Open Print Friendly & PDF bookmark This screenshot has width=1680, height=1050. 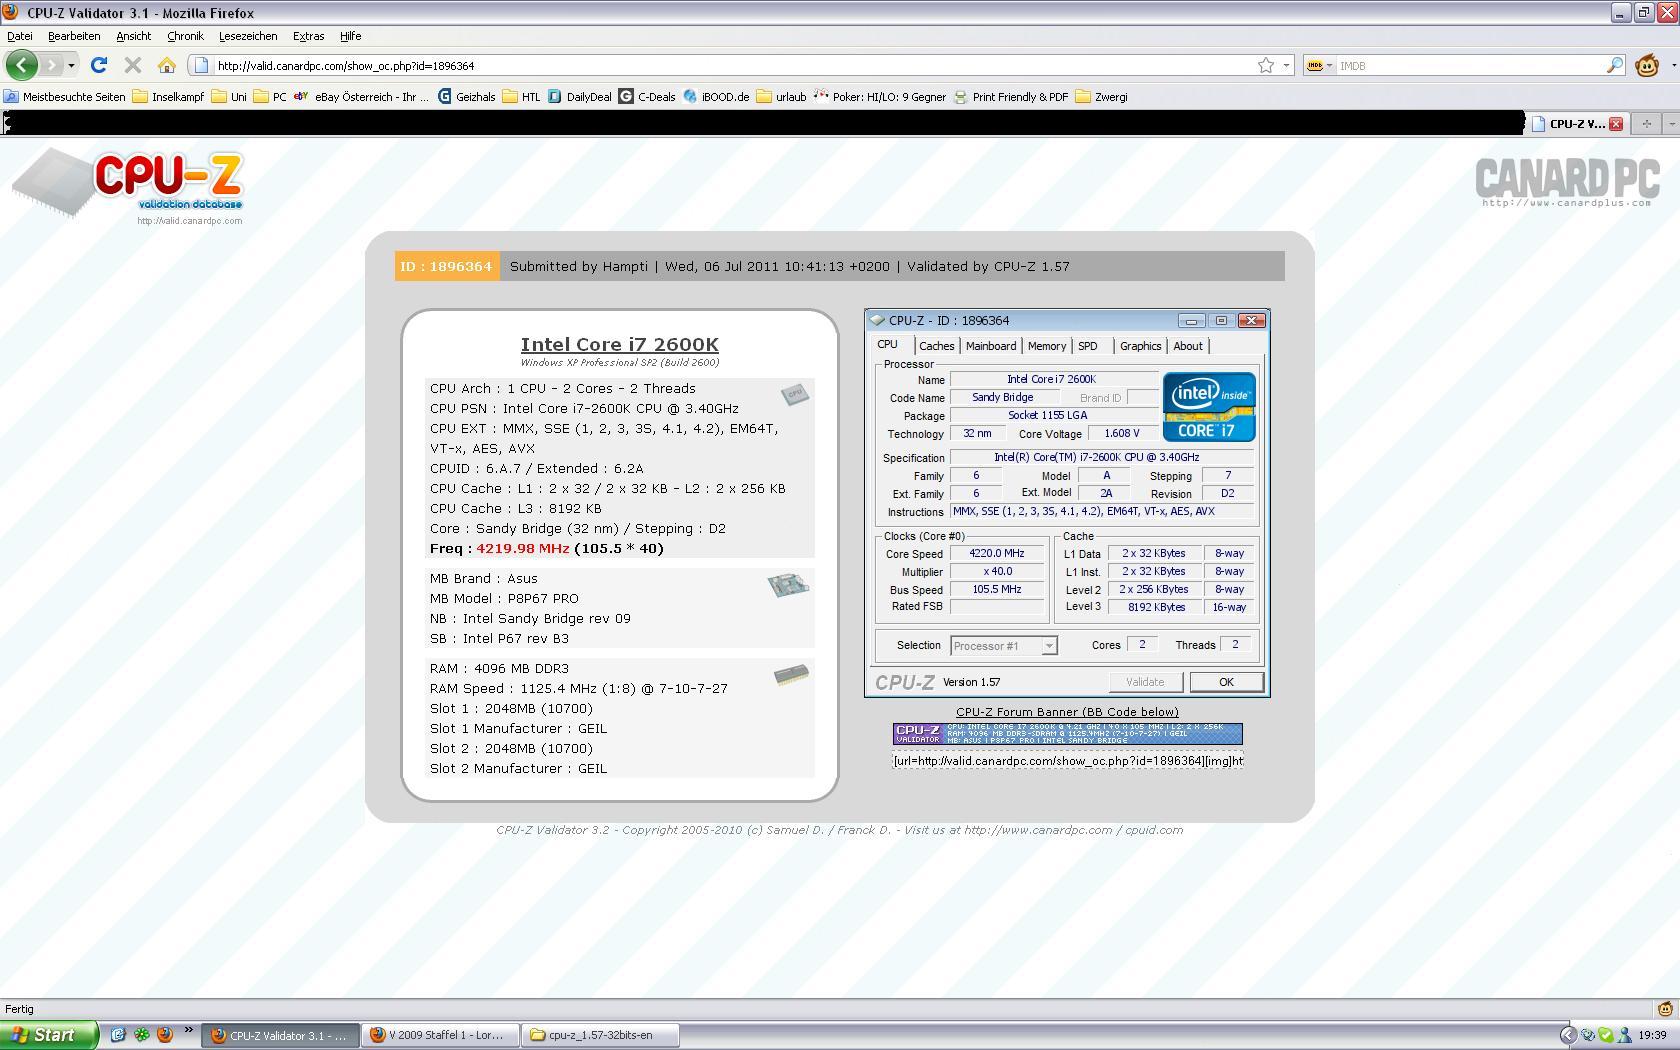(x=1010, y=97)
